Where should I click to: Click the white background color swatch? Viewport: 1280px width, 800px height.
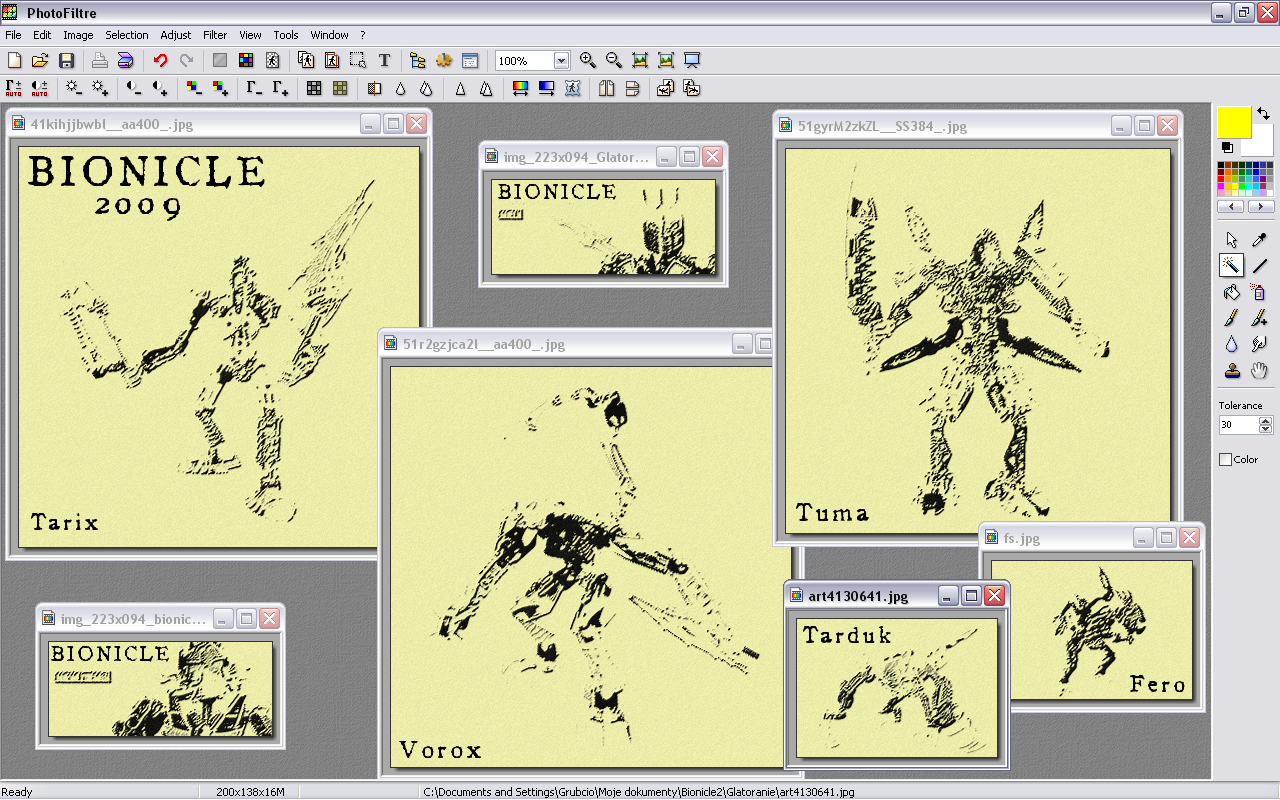pyautogui.click(x=1262, y=145)
